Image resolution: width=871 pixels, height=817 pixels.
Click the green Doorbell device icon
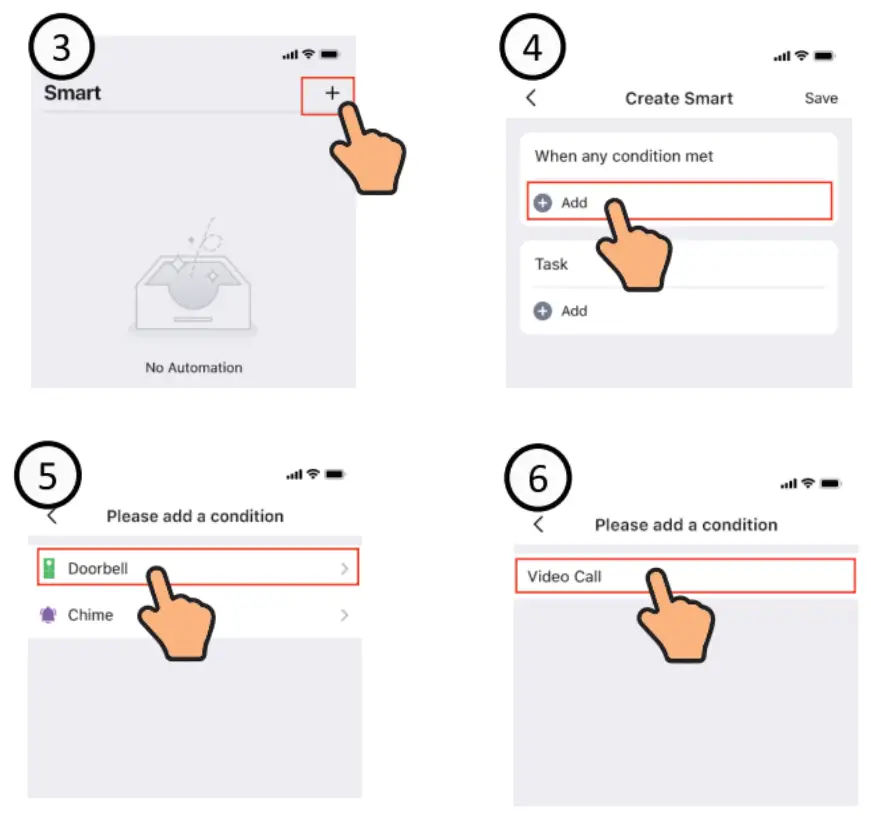(49, 568)
